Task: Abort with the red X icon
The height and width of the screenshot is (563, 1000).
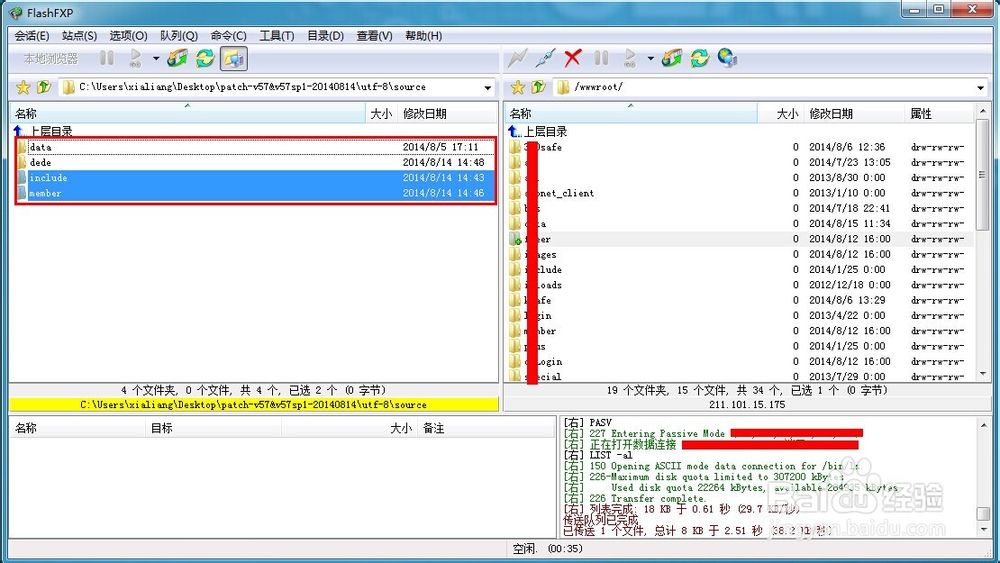Action: coord(573,59)
